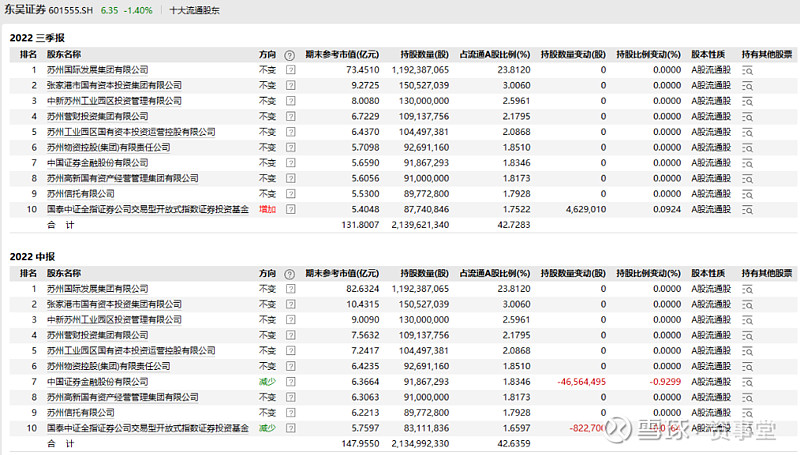This screenshot has width=800, height=455.
Task: Open 苏州物资控股(集团) link in 中报
Action: tap(109, 366)
